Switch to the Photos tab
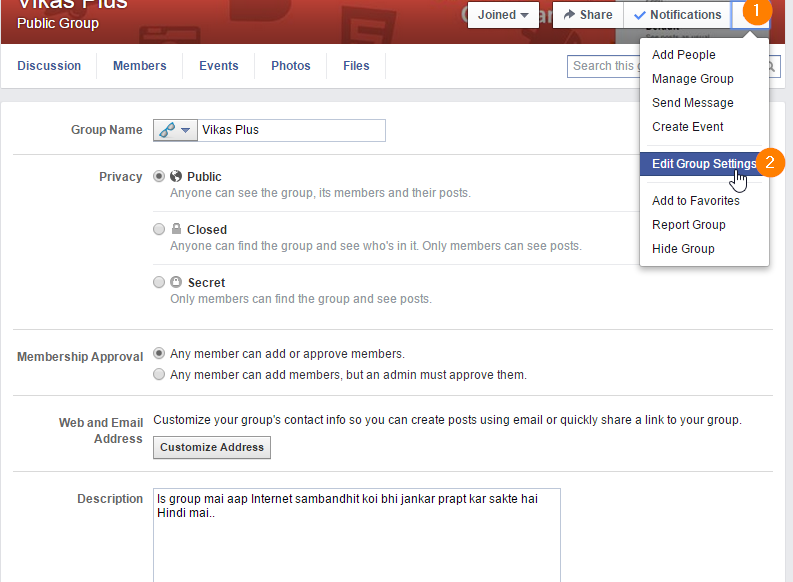Screen dimensions: 793x582 [291, 66]
